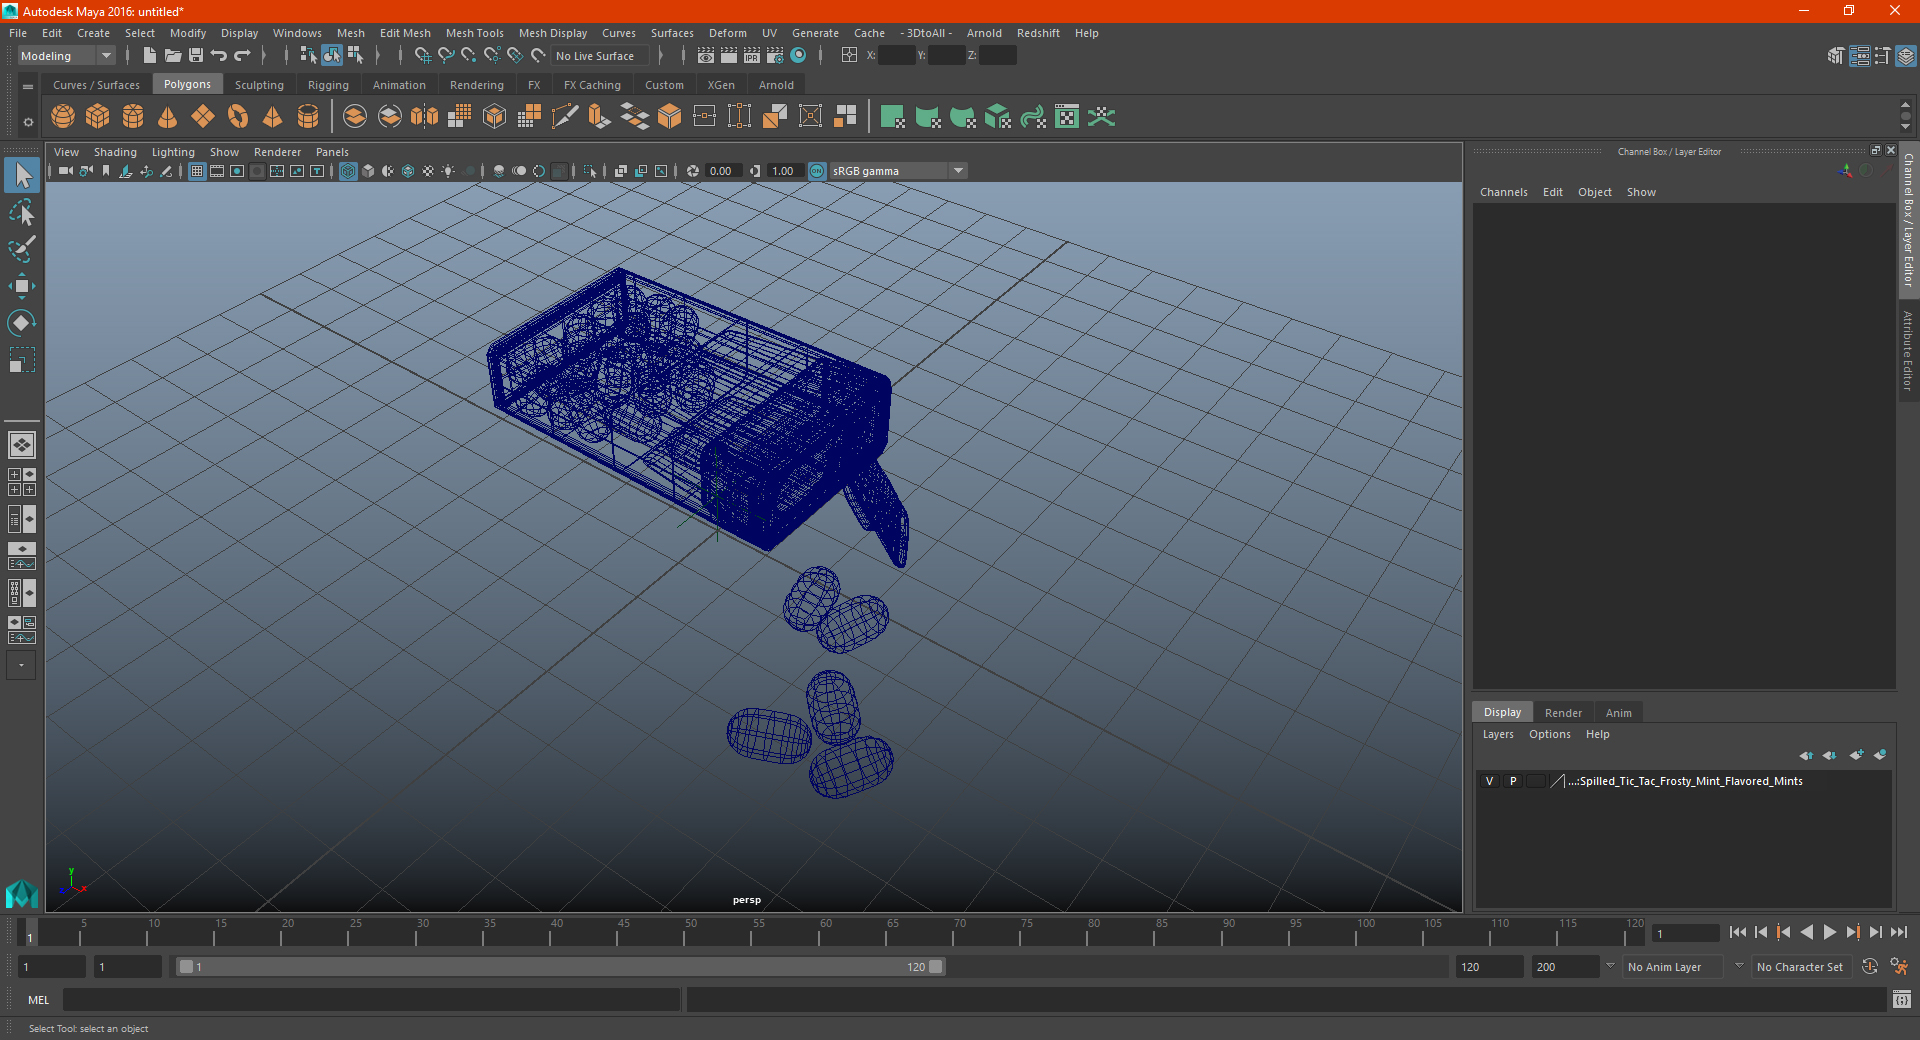Switch to the Render layer tab

click(x=1563, y=713)
